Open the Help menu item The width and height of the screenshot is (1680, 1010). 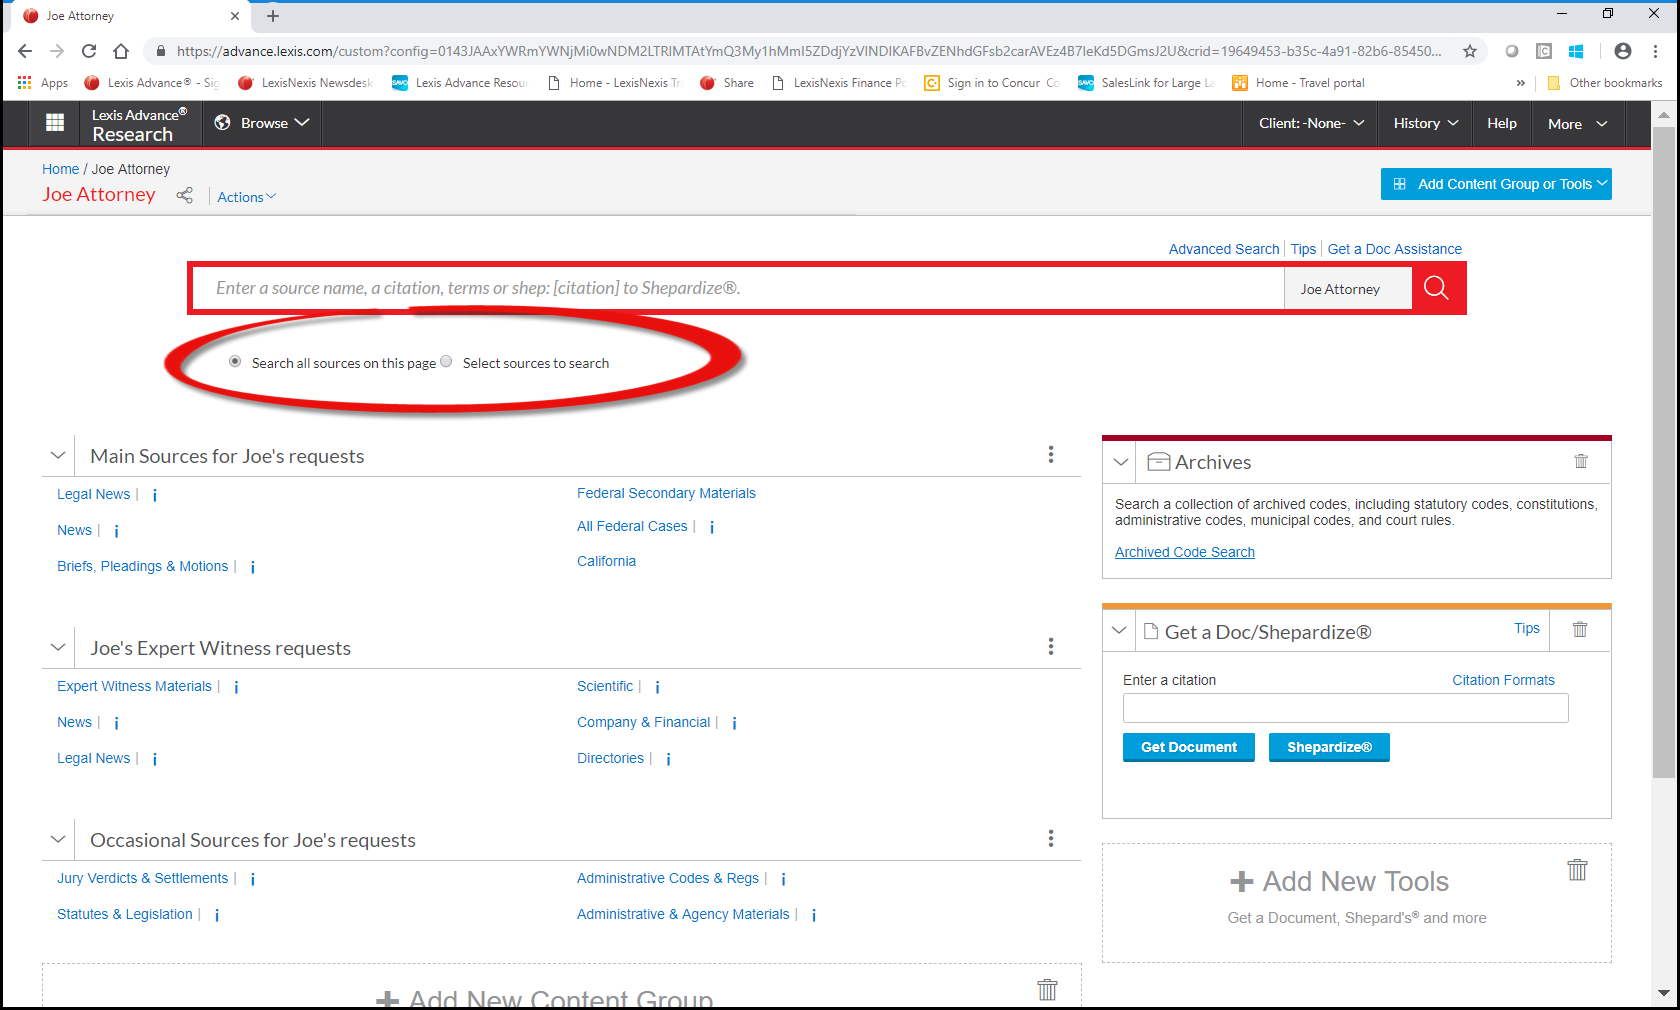(x=1501, y=123)
